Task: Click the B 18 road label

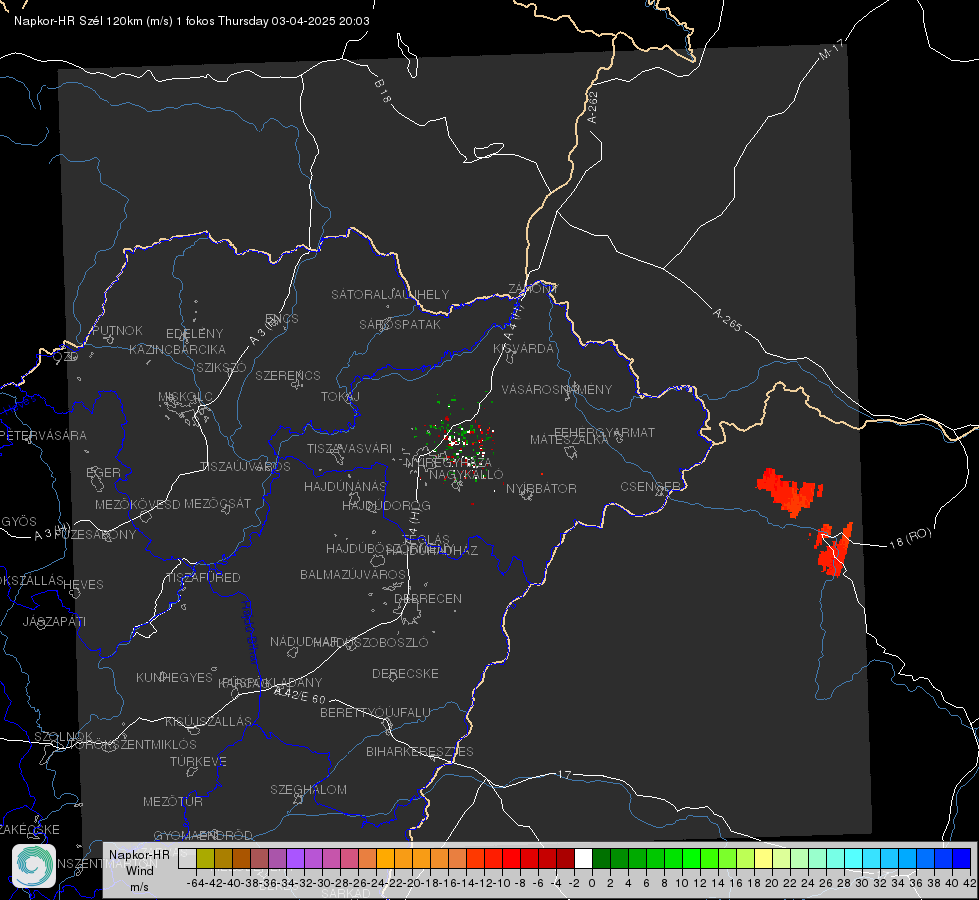Action: point(383,91)
